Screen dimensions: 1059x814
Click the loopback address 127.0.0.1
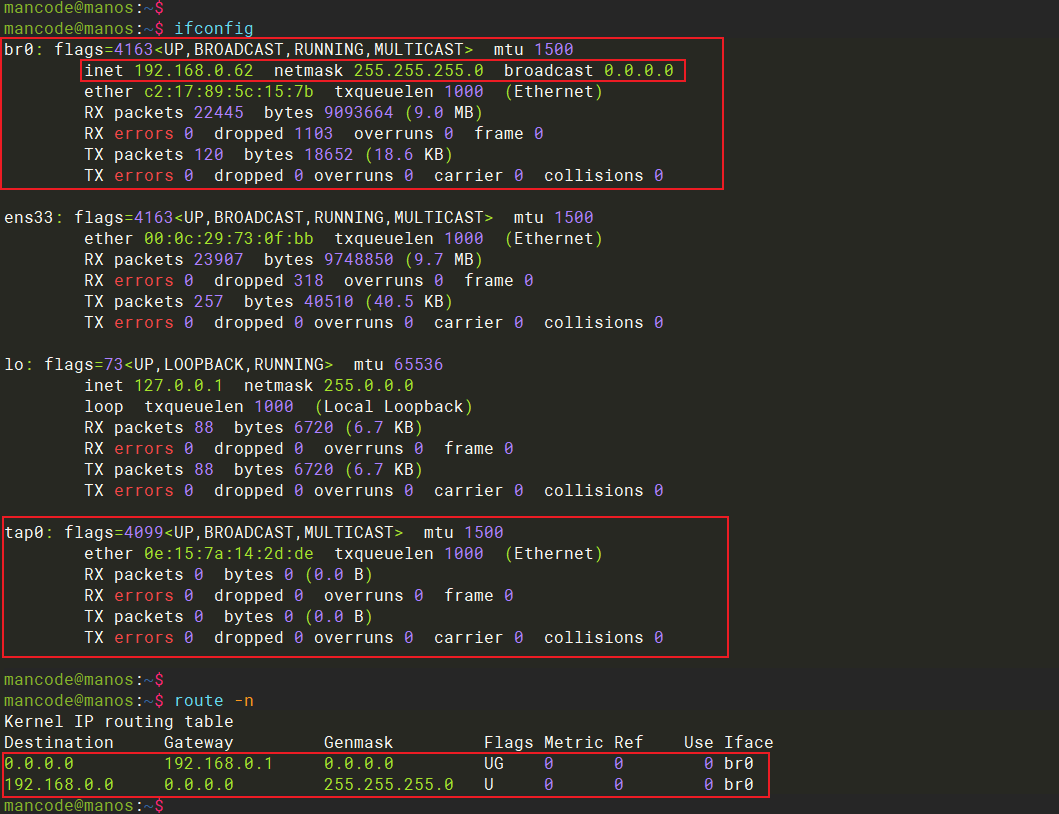click(178, 386)
